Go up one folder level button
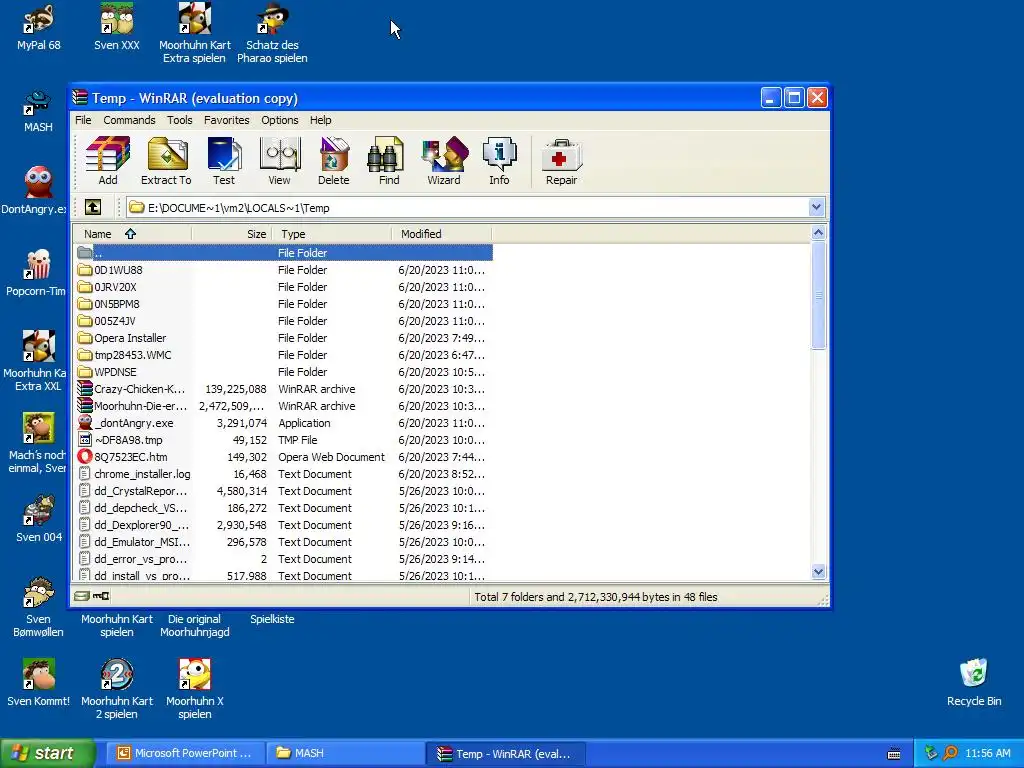The height and width of the screenshot is (768, 1024). pos(93,208)
